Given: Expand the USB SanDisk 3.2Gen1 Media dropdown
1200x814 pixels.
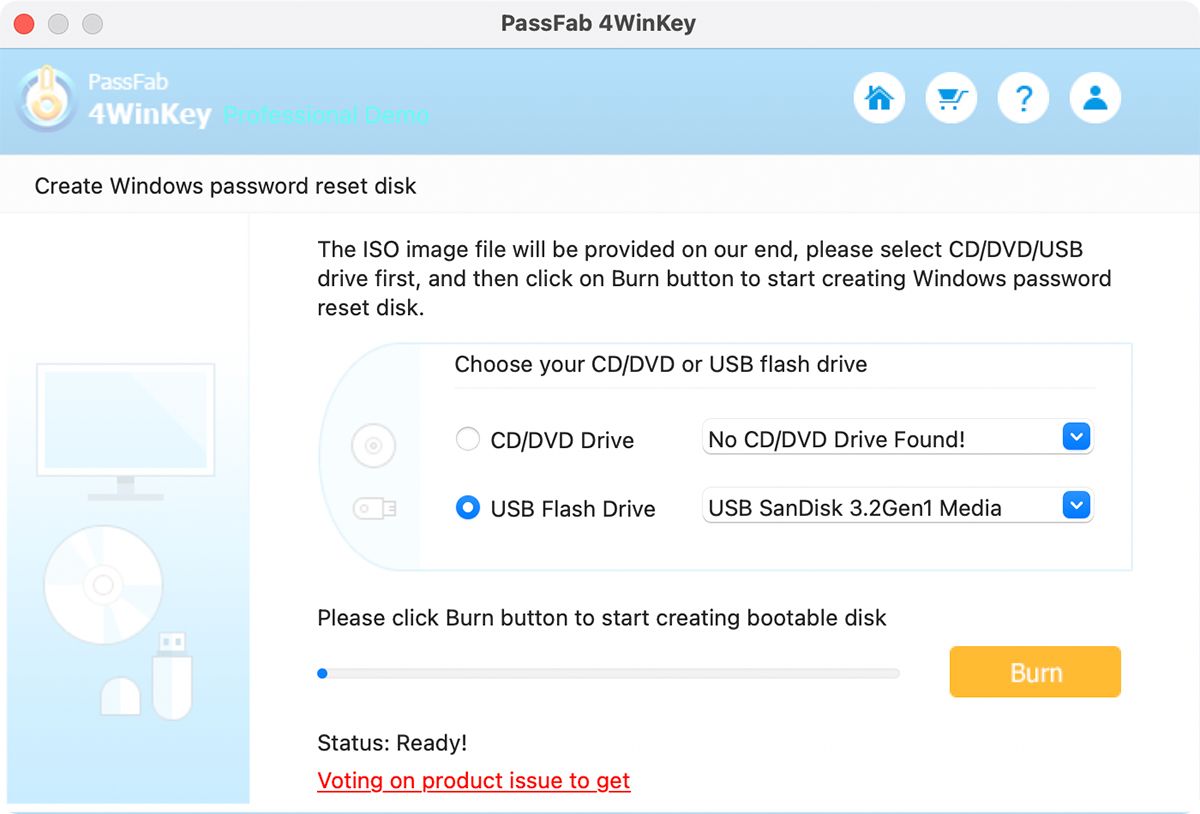Looking at the screenshot, I should 1077,505.
